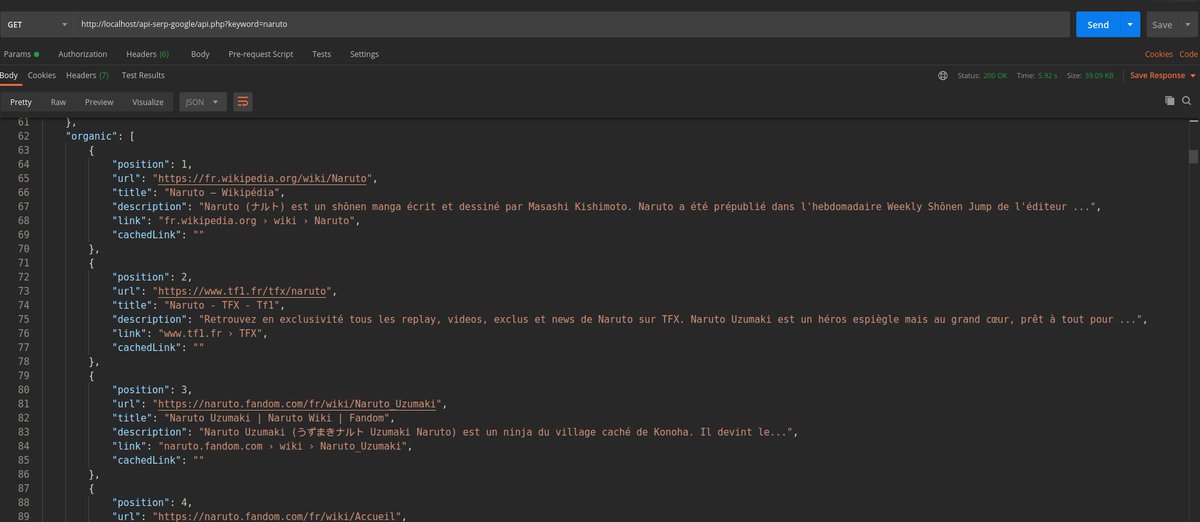Open the Pre-request Script tab
This screenshot has height=522, width=1200.
(x=260, y=54)
